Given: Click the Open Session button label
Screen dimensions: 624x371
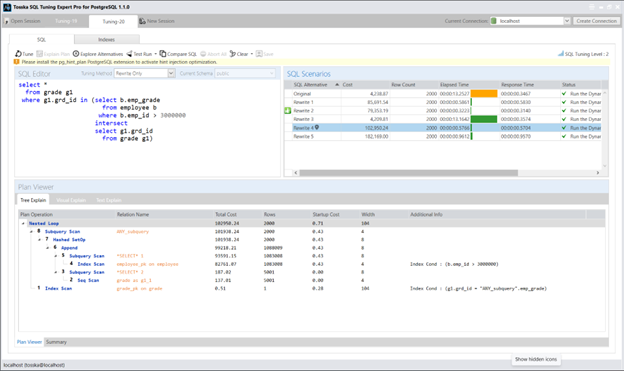Looking at the screenshot, I should point(25,21).
